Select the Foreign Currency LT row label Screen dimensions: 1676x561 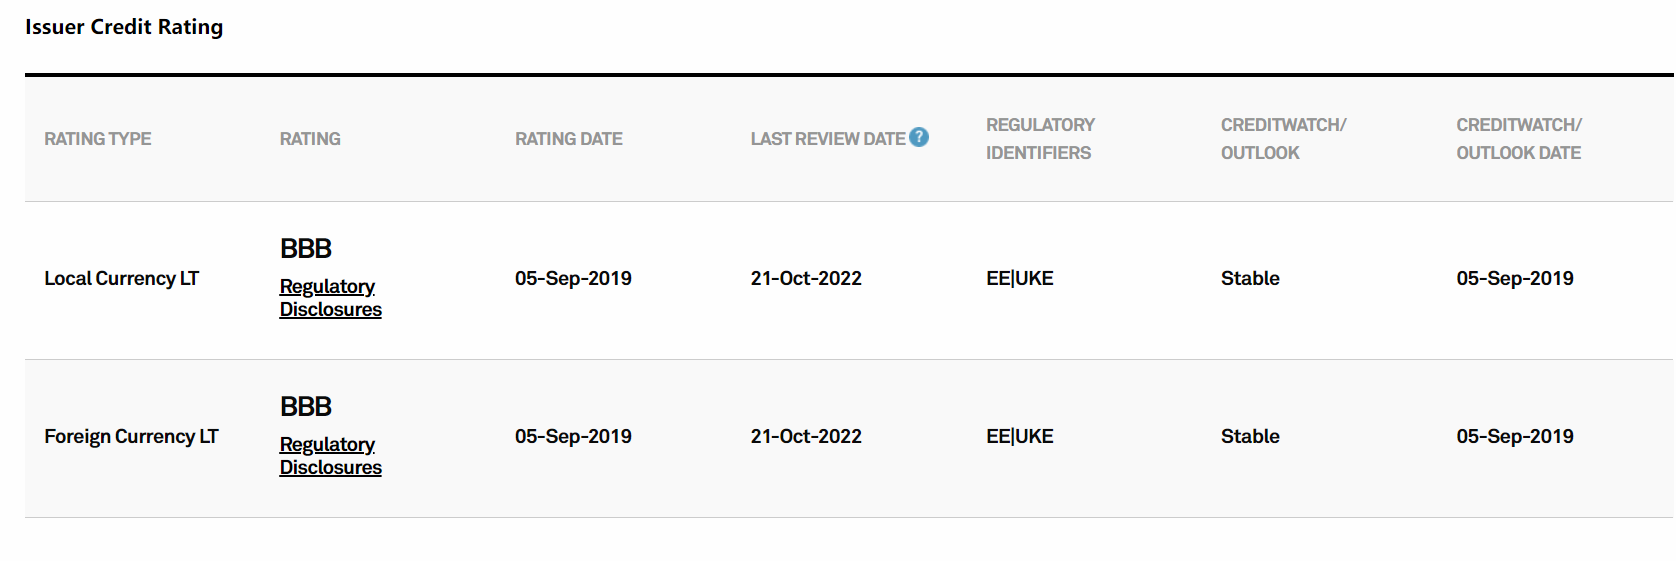[131, 437]
